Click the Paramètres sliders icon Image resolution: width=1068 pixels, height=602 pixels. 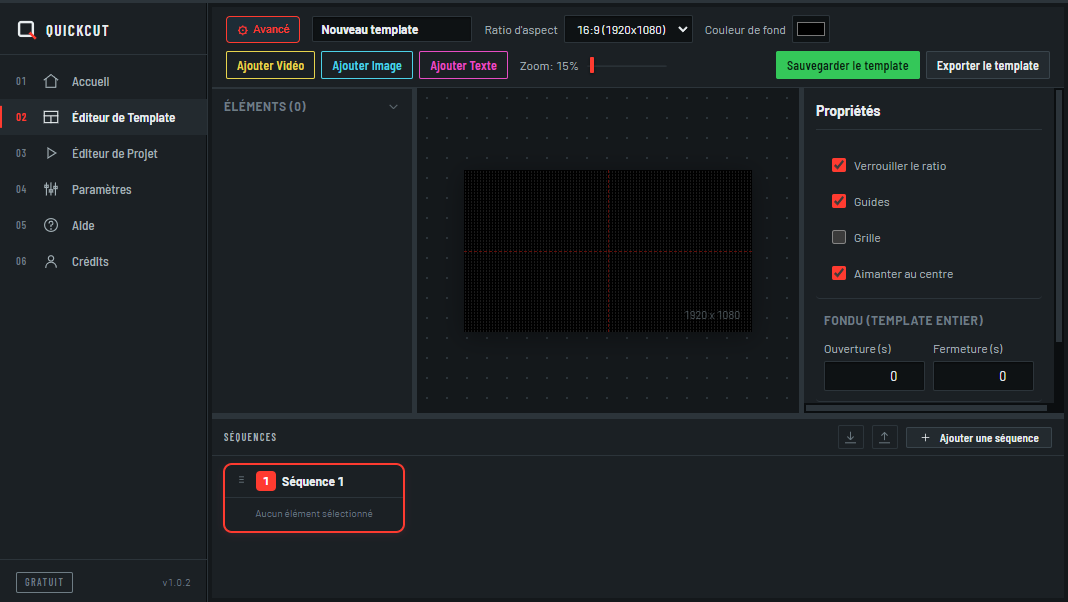coord(50,189)
